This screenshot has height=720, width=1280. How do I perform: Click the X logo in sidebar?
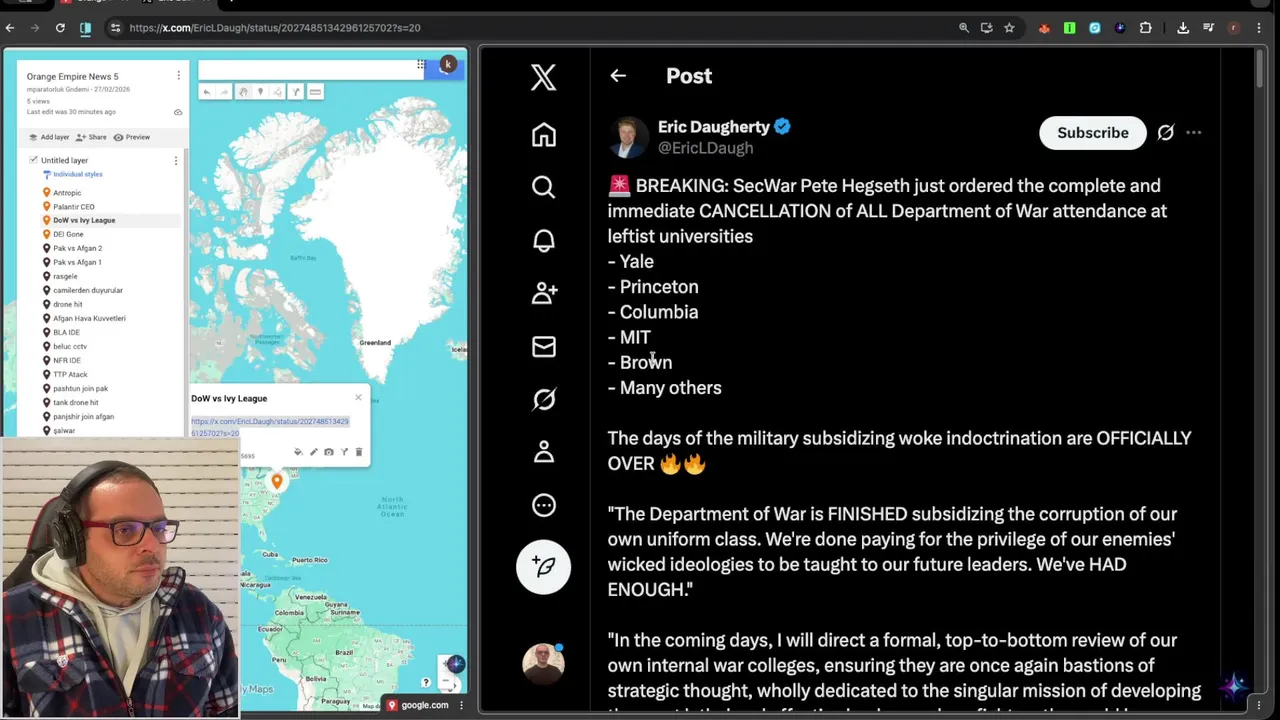(x=543, y=77)
